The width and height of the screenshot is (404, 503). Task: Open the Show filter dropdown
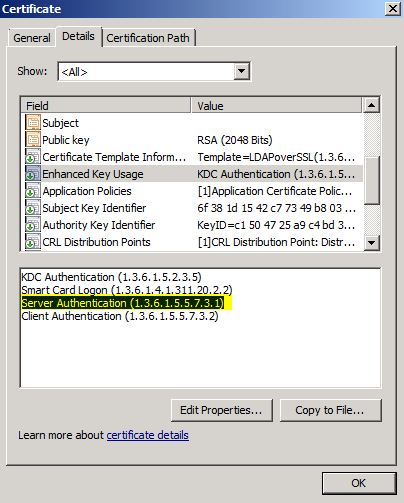coord(241,71)
